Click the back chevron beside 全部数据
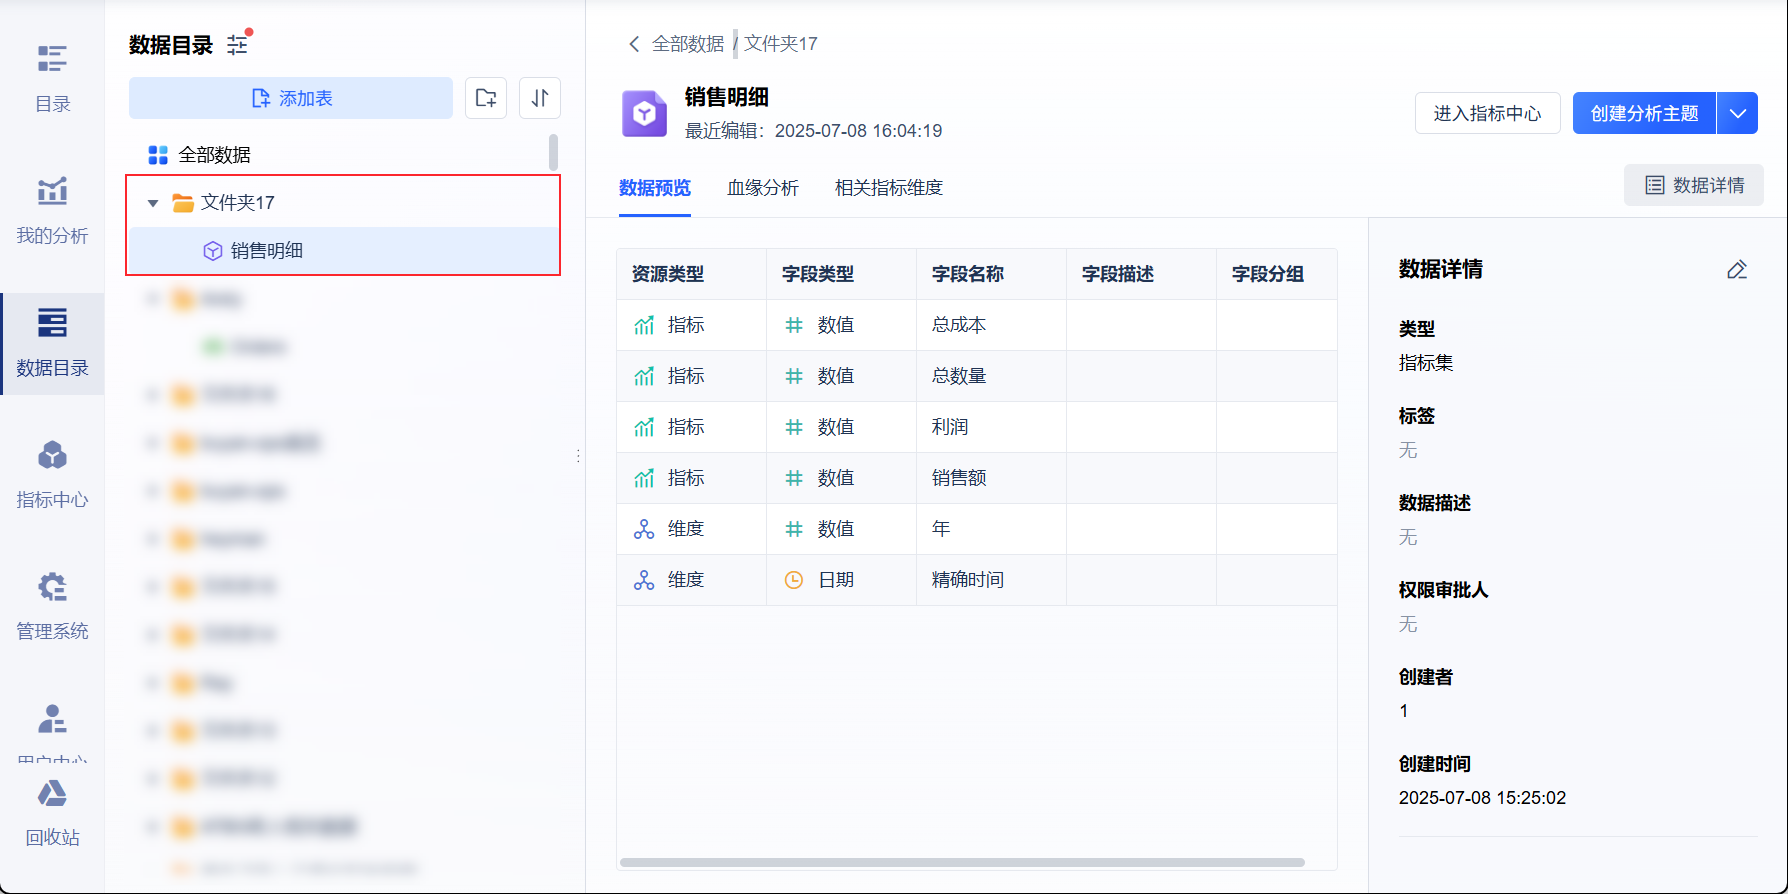1788x894 pixels. [x=633, y=44]
